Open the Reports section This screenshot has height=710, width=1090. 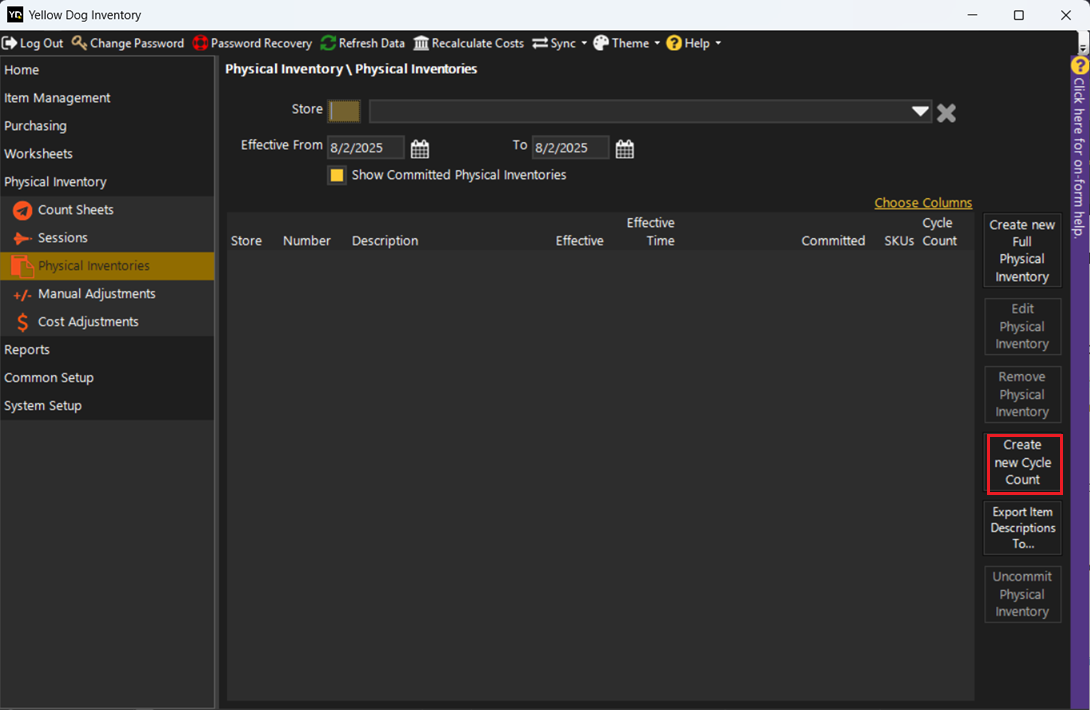pos(107,350)
